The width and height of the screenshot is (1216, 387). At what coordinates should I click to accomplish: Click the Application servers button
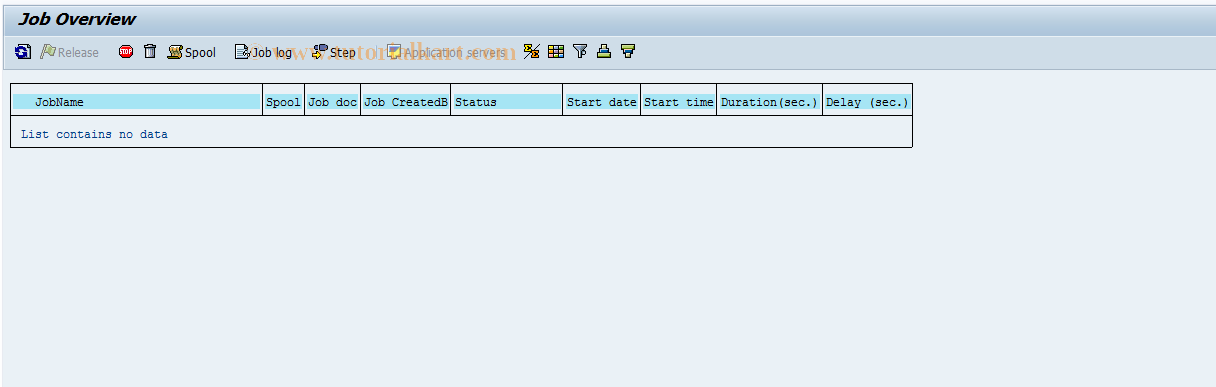[x=446, y=52]
